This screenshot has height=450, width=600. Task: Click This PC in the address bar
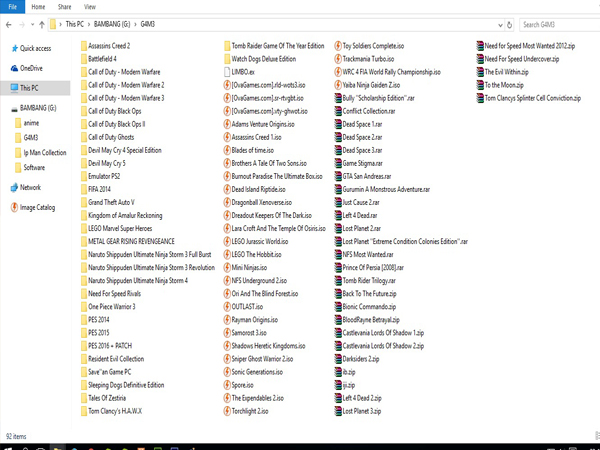pyautogui.click(x=74, y=24)
